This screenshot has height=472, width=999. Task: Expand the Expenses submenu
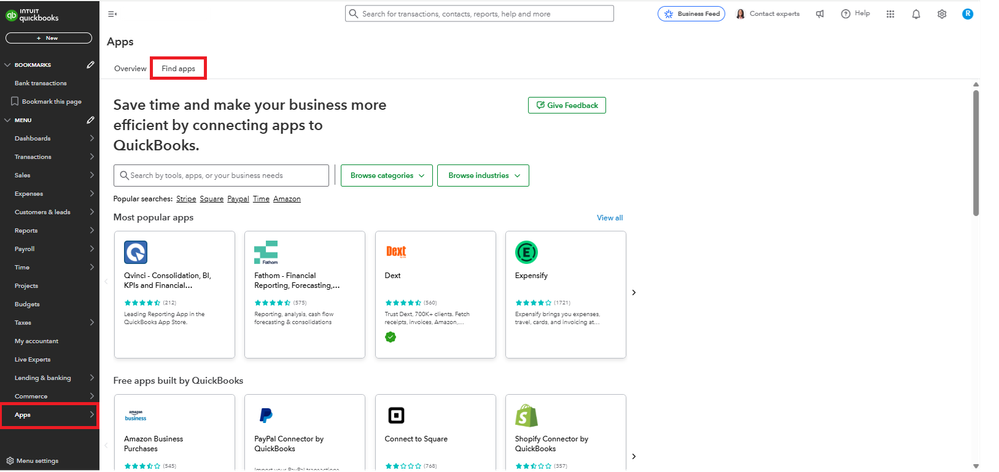[92, 194]
